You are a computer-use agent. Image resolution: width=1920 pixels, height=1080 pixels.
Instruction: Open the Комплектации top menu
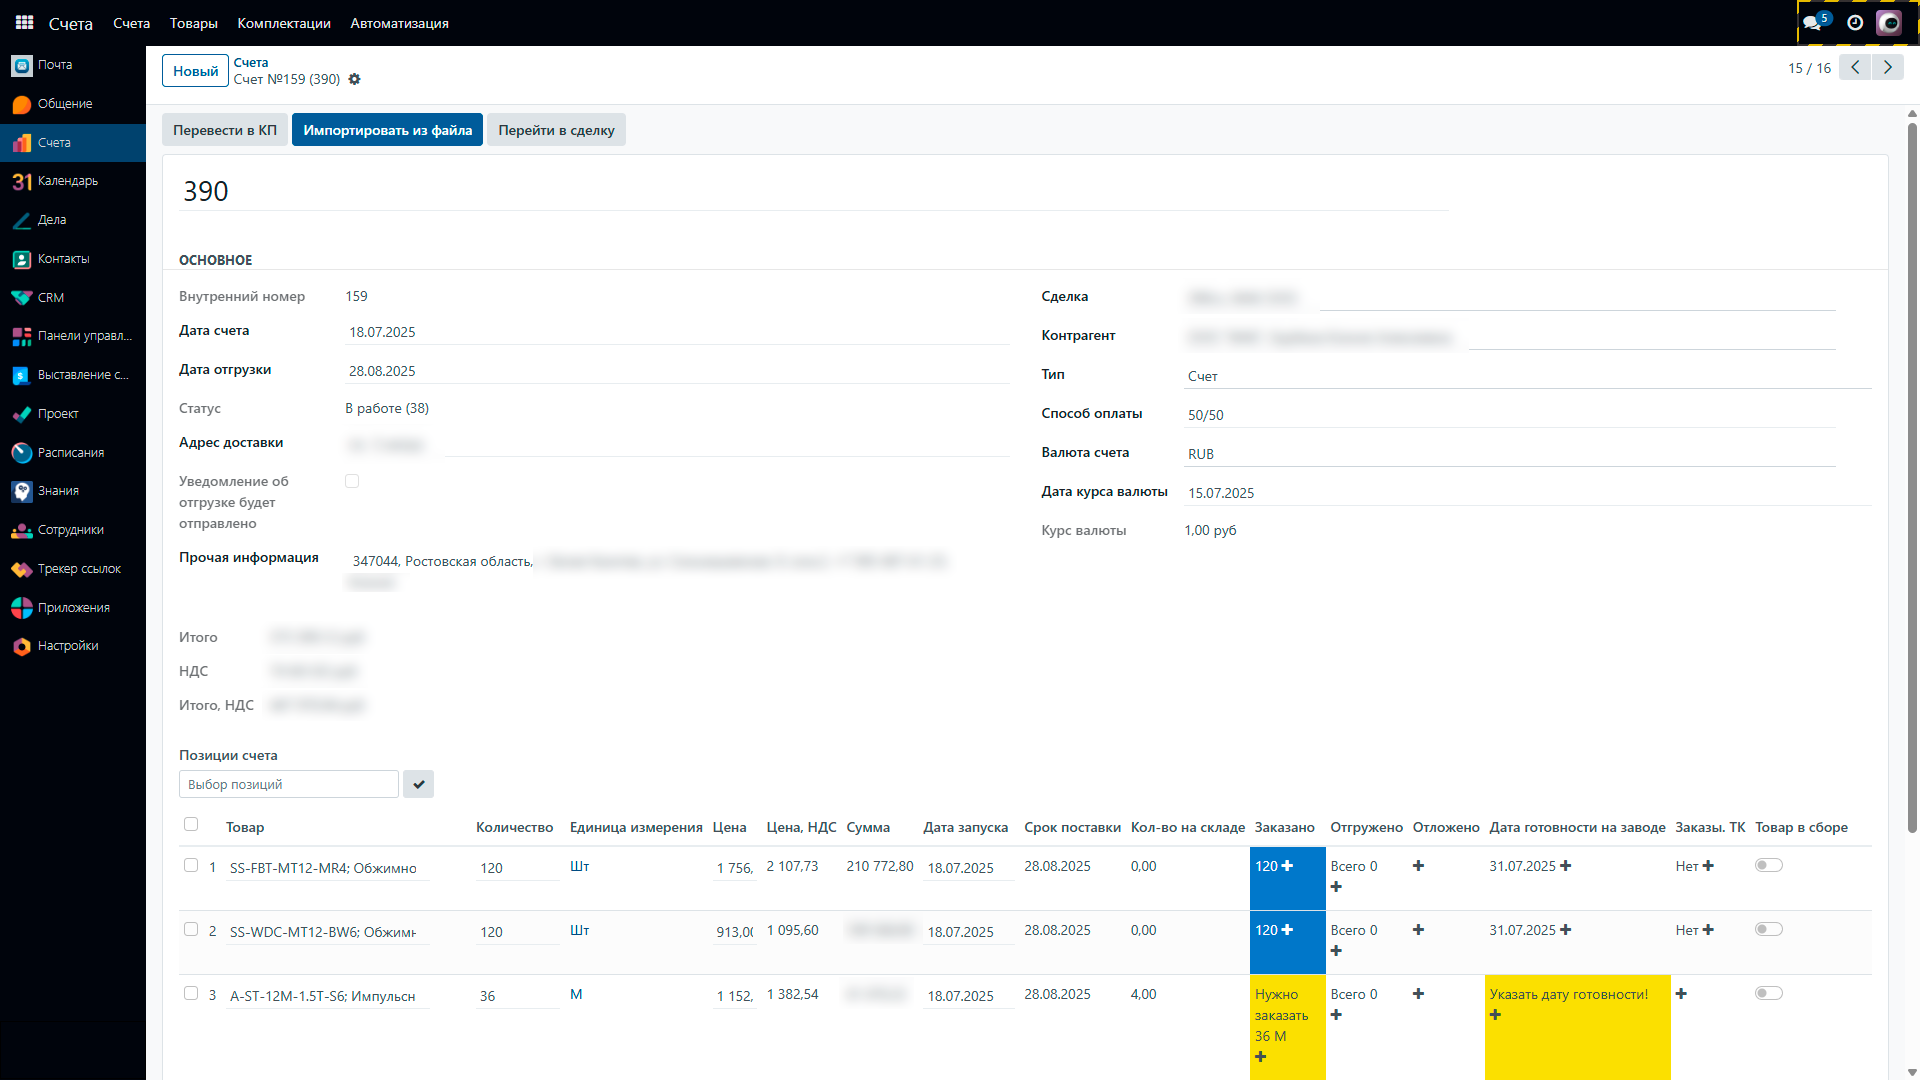tap(284, 23)
